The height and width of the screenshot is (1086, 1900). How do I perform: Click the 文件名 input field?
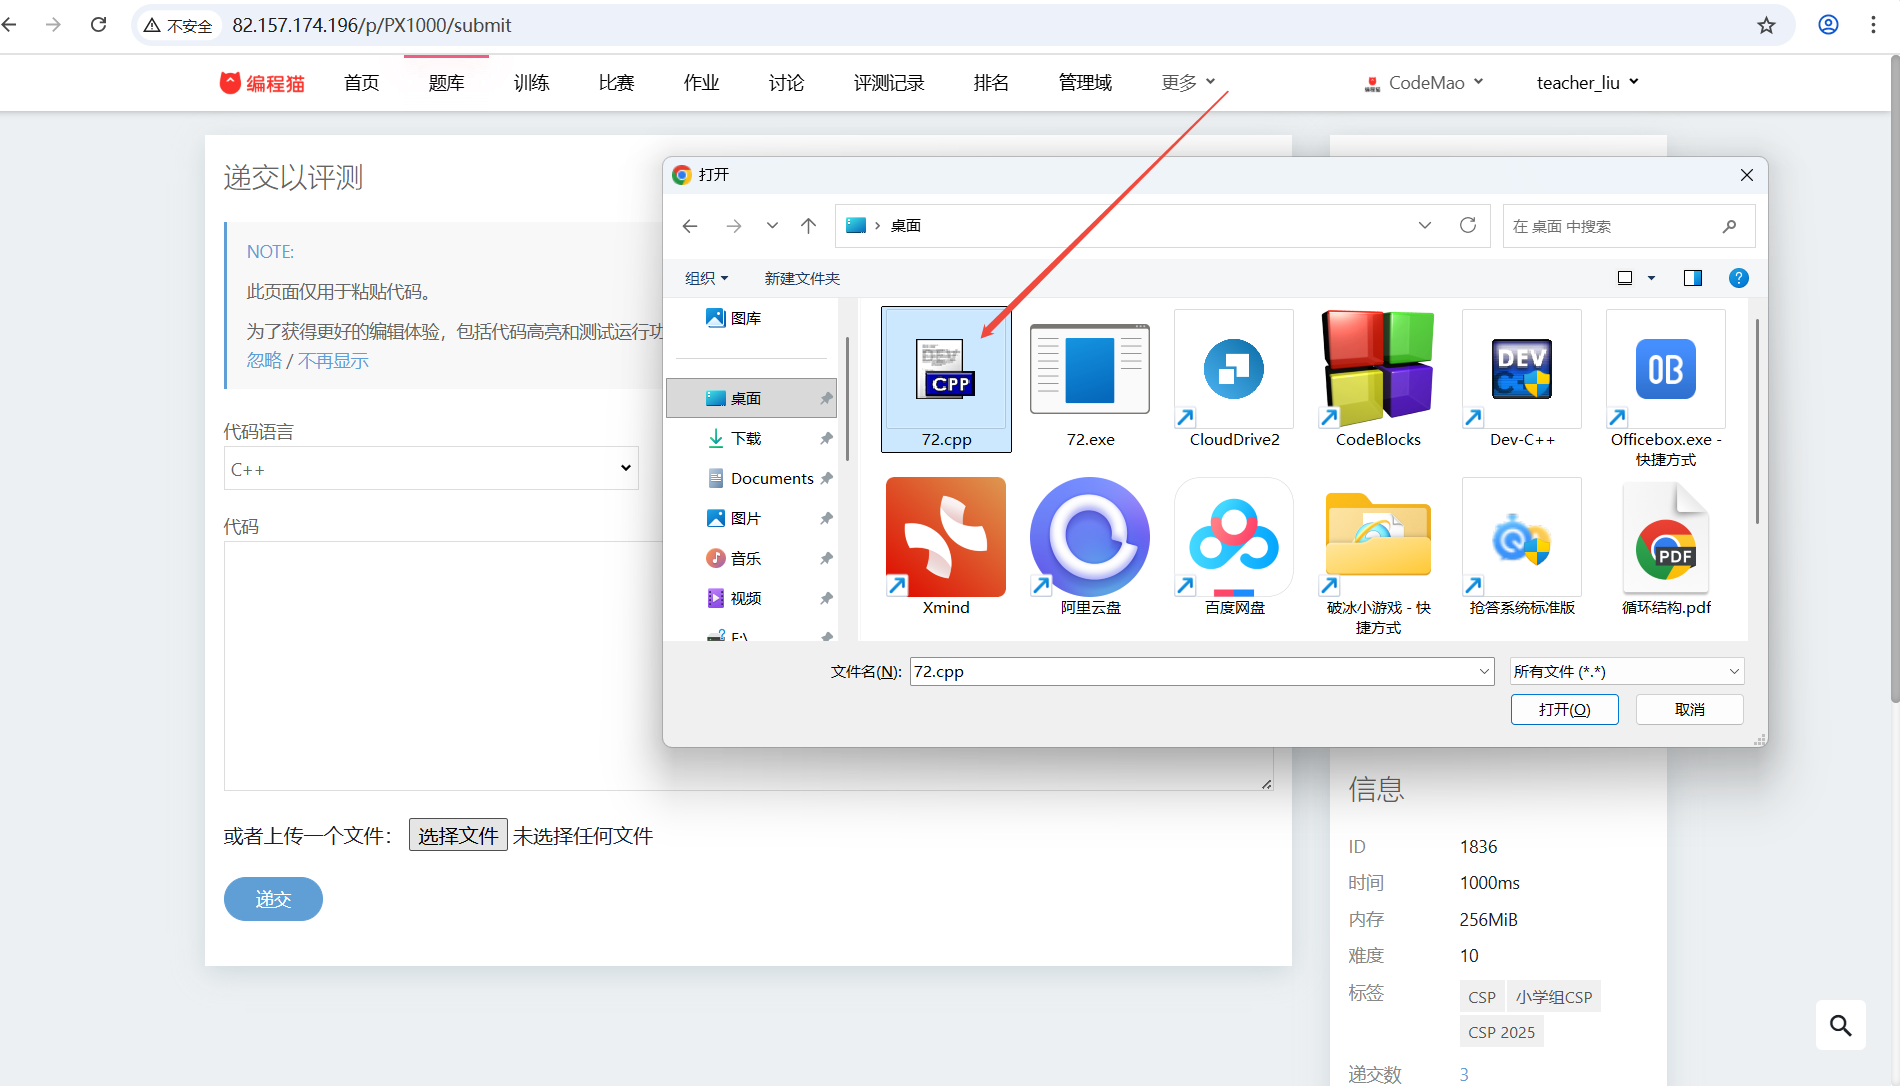pyautogui.click(x=1190, y=671)
